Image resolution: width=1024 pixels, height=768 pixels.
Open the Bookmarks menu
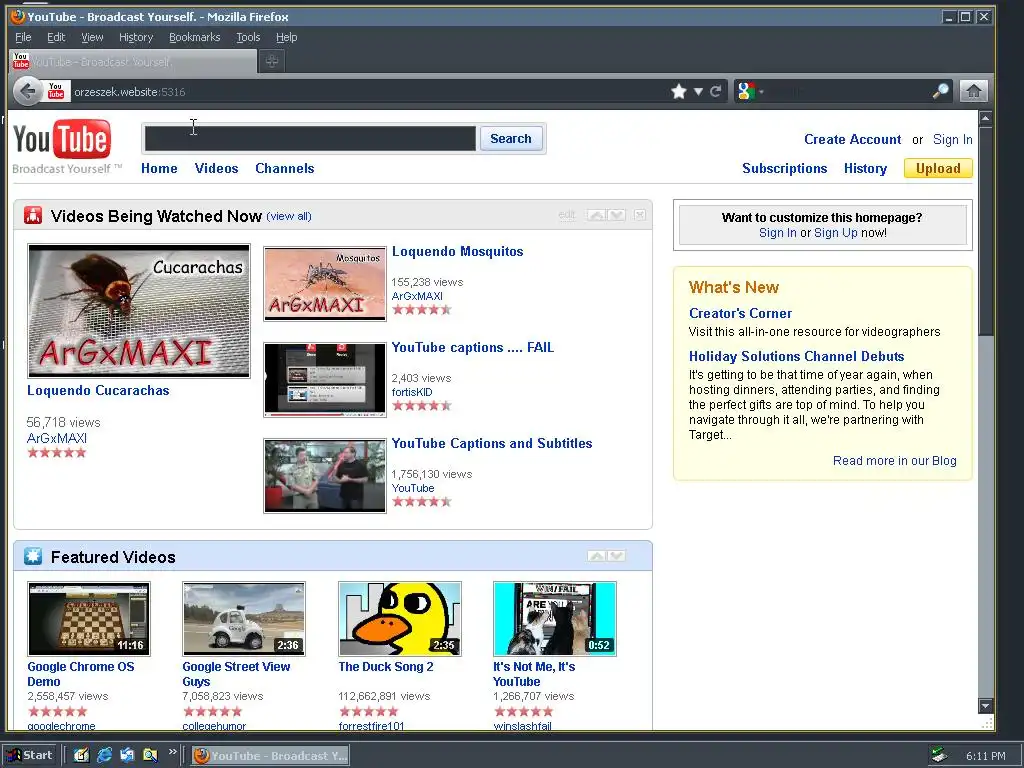click(195, 37)
